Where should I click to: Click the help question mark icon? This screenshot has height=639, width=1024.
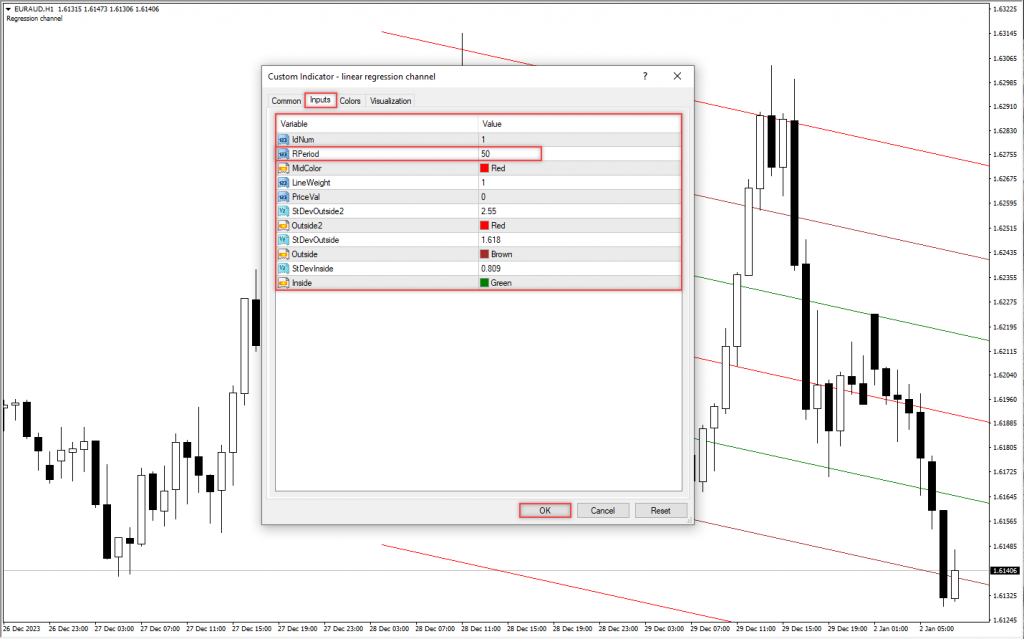pos(645,76)
